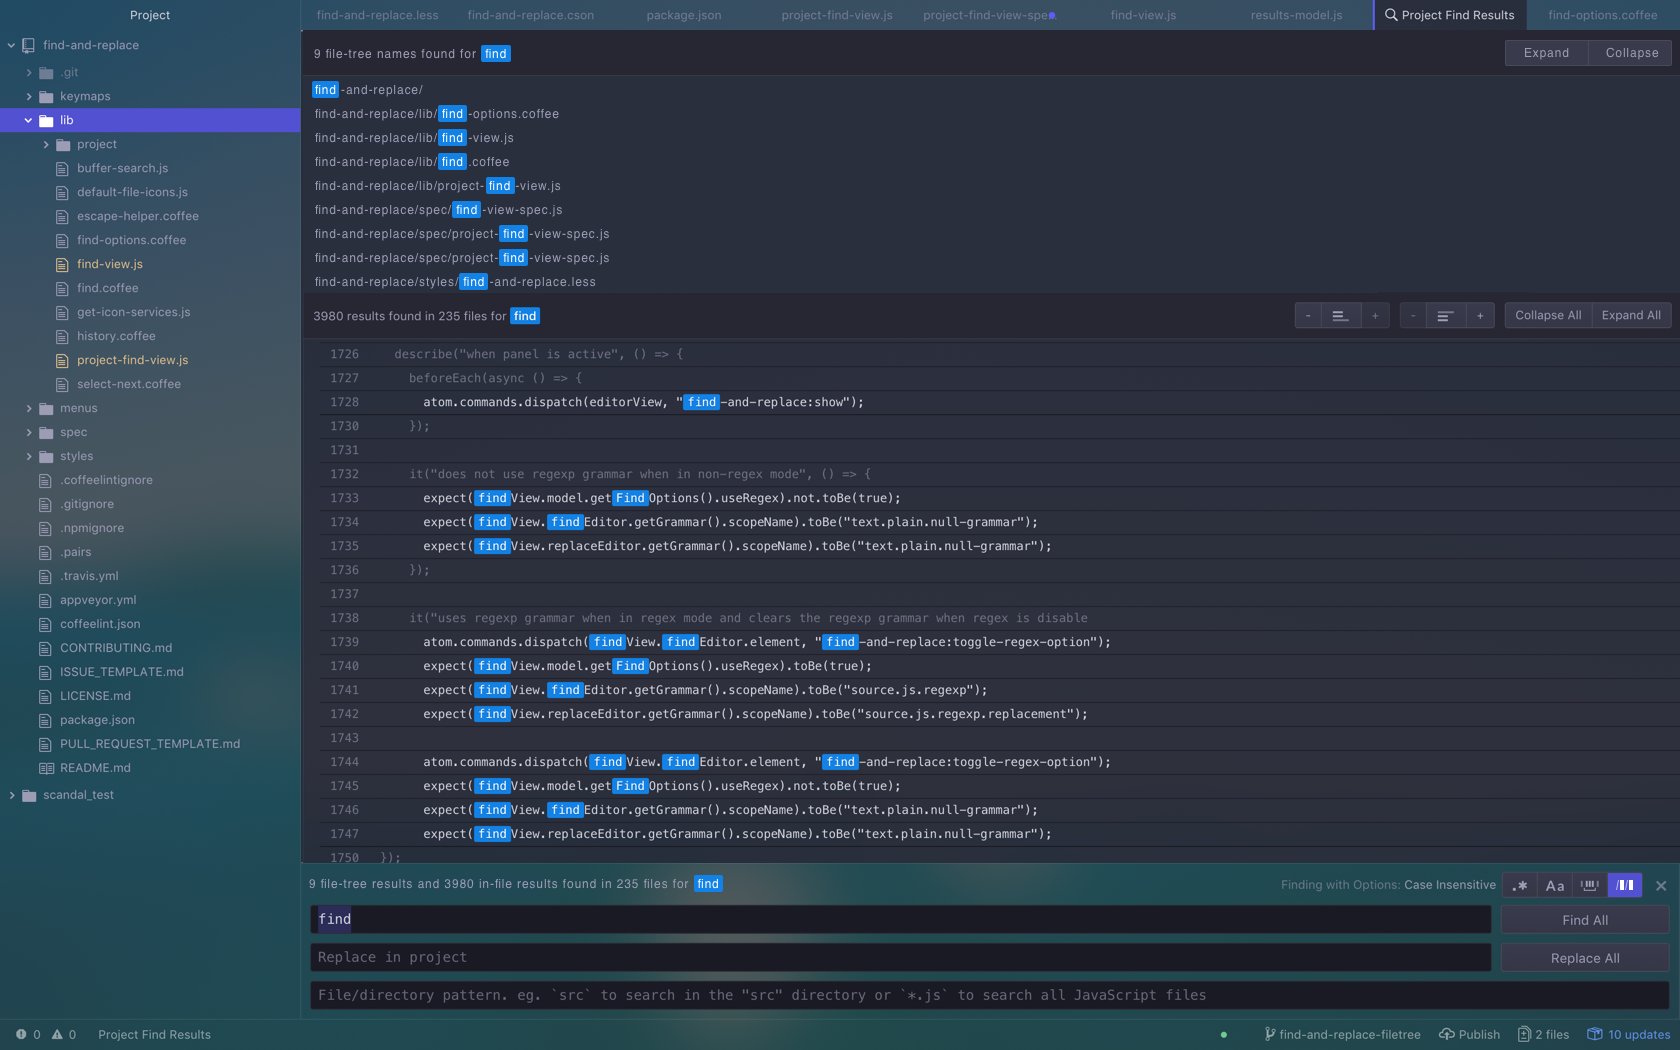Open the package.json tab
Image resolution: width=1680 pixels, height=1050 pixels.
click(x=682, y=15)
